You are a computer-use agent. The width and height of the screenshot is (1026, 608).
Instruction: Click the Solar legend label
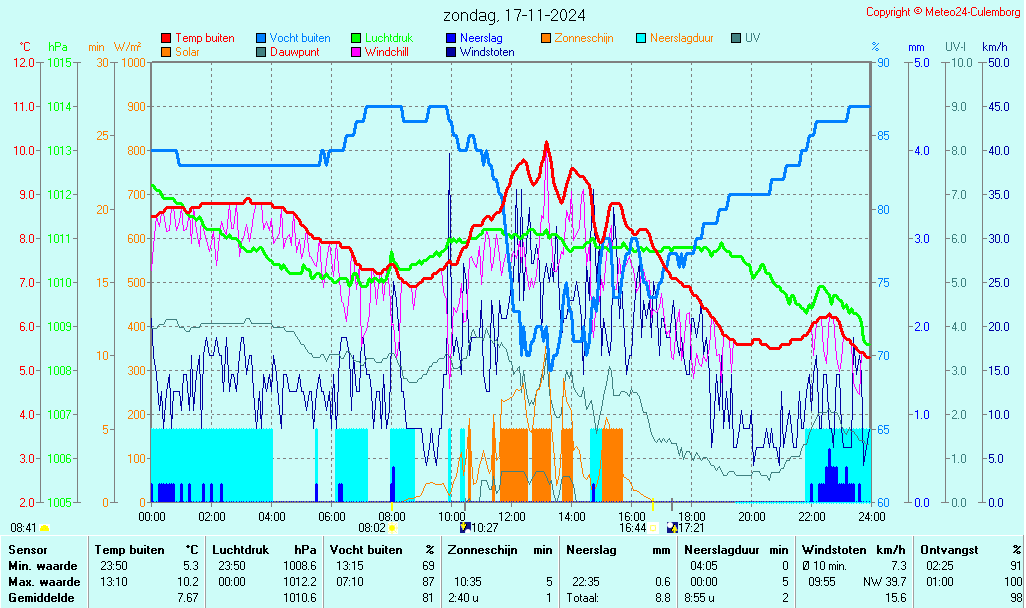pyautogui.click(x=187, y=52)
